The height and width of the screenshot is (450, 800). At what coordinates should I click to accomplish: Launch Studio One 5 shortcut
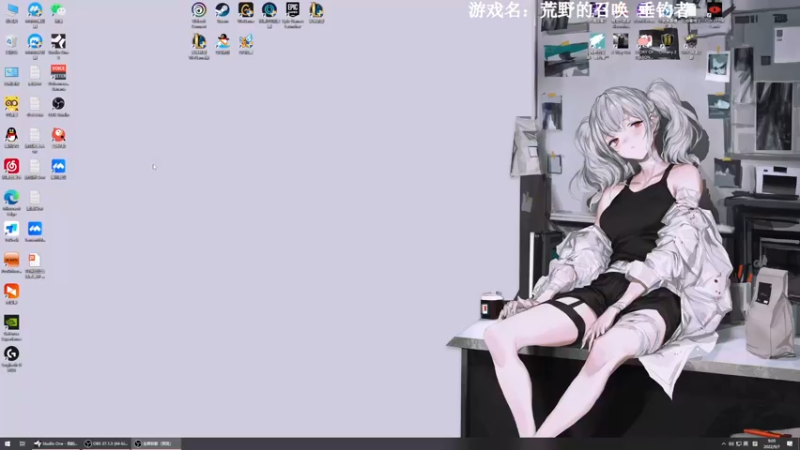point(58,46)
